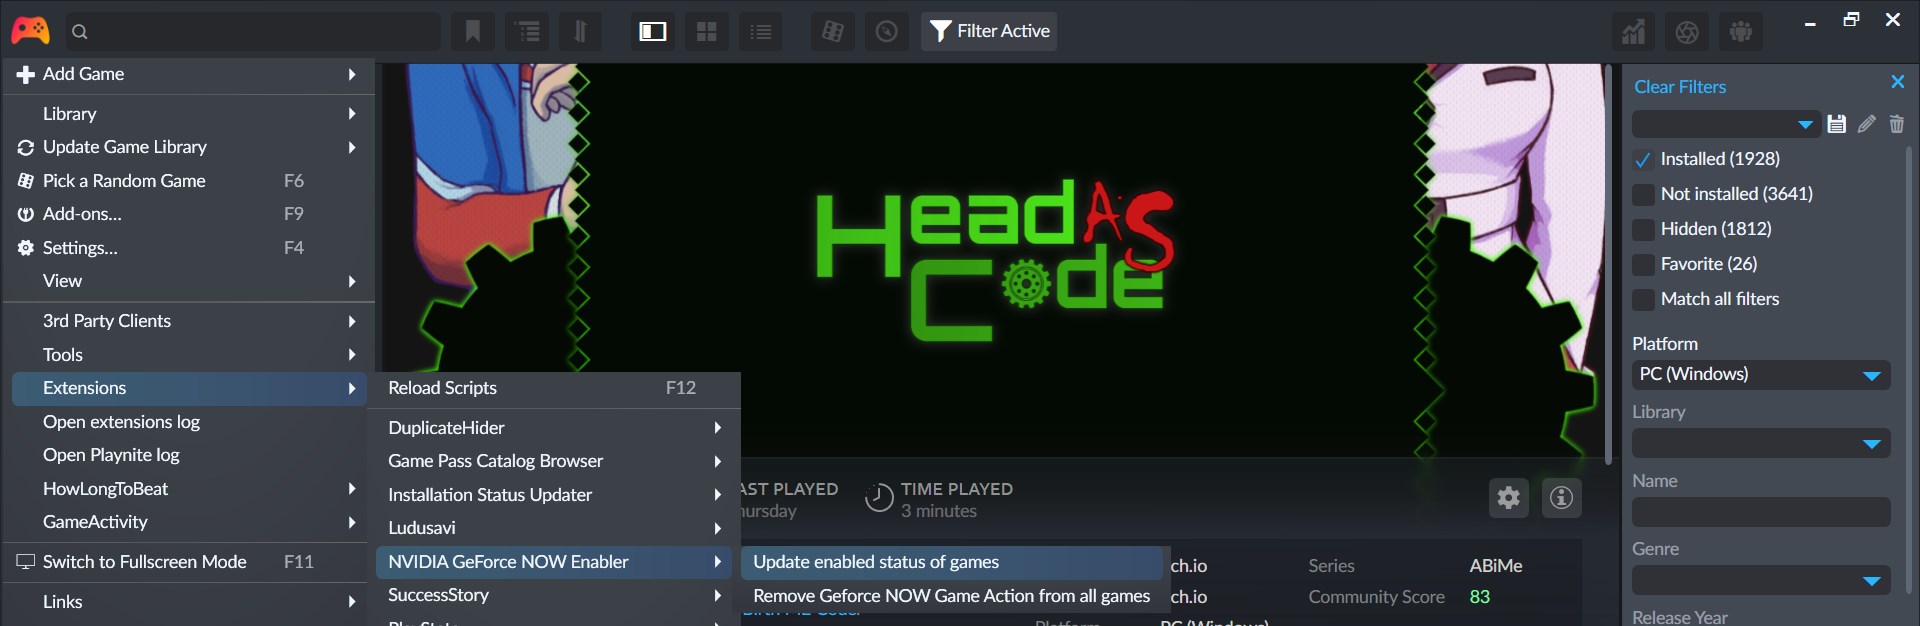This screenshot has height=626, width=1920.
Task: Expand DuplicateHider submenu
Action: 554,428
